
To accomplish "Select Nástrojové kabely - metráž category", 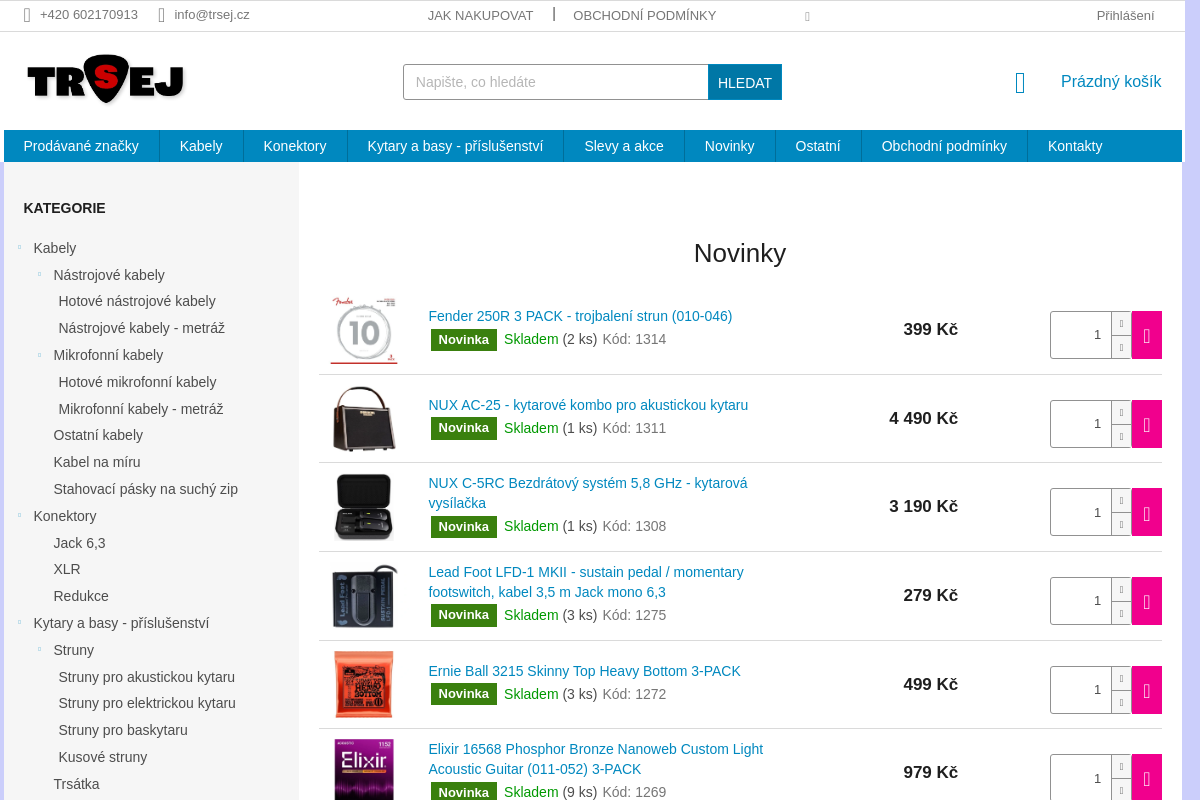I will 141,328.
